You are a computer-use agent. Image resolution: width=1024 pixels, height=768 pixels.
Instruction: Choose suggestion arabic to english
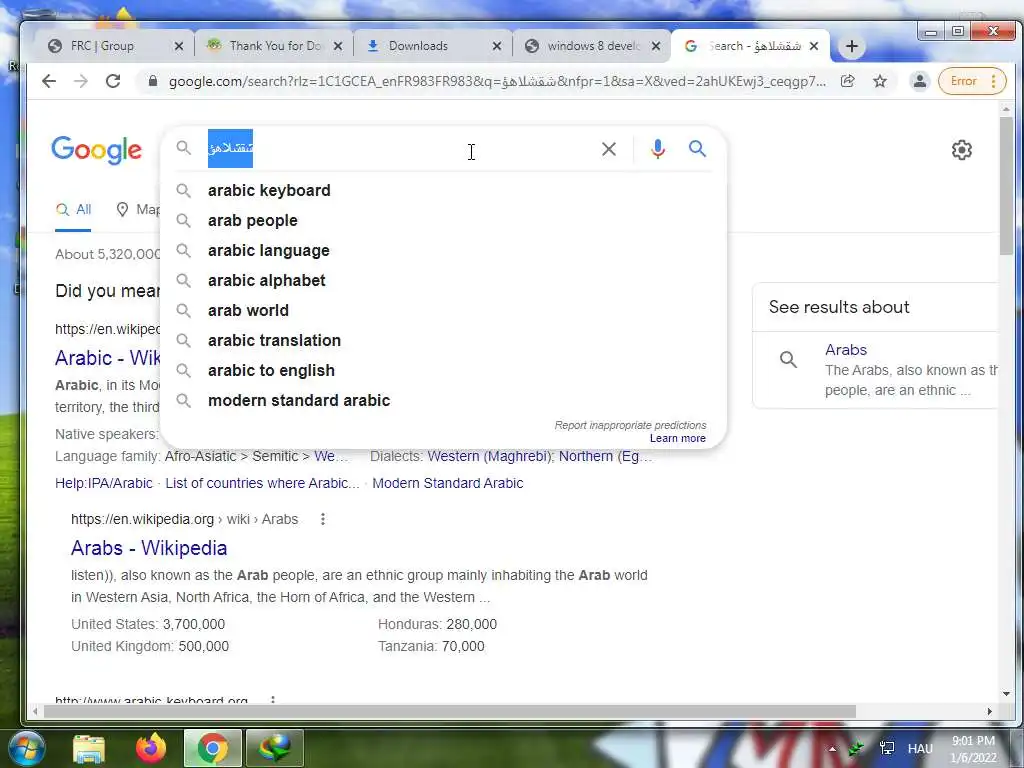(x=443, y=370)
